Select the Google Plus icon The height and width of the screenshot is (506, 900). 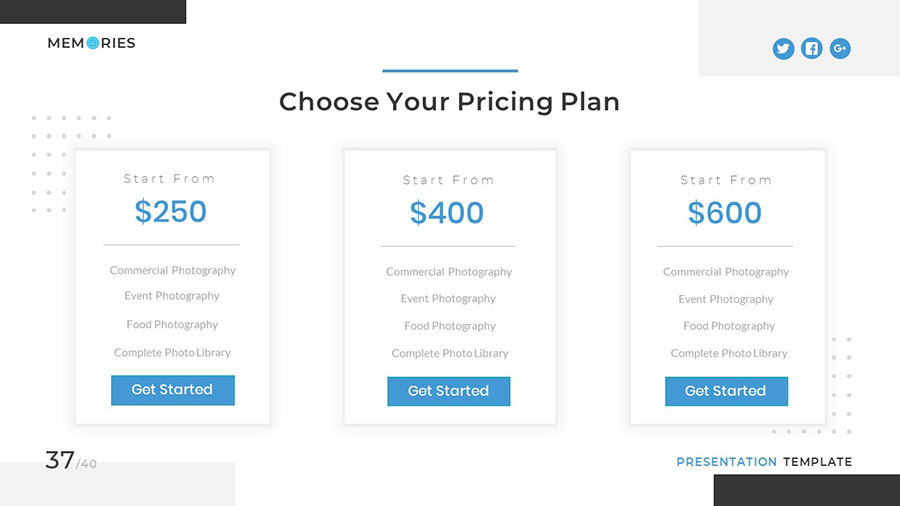[x=840, y=48]
